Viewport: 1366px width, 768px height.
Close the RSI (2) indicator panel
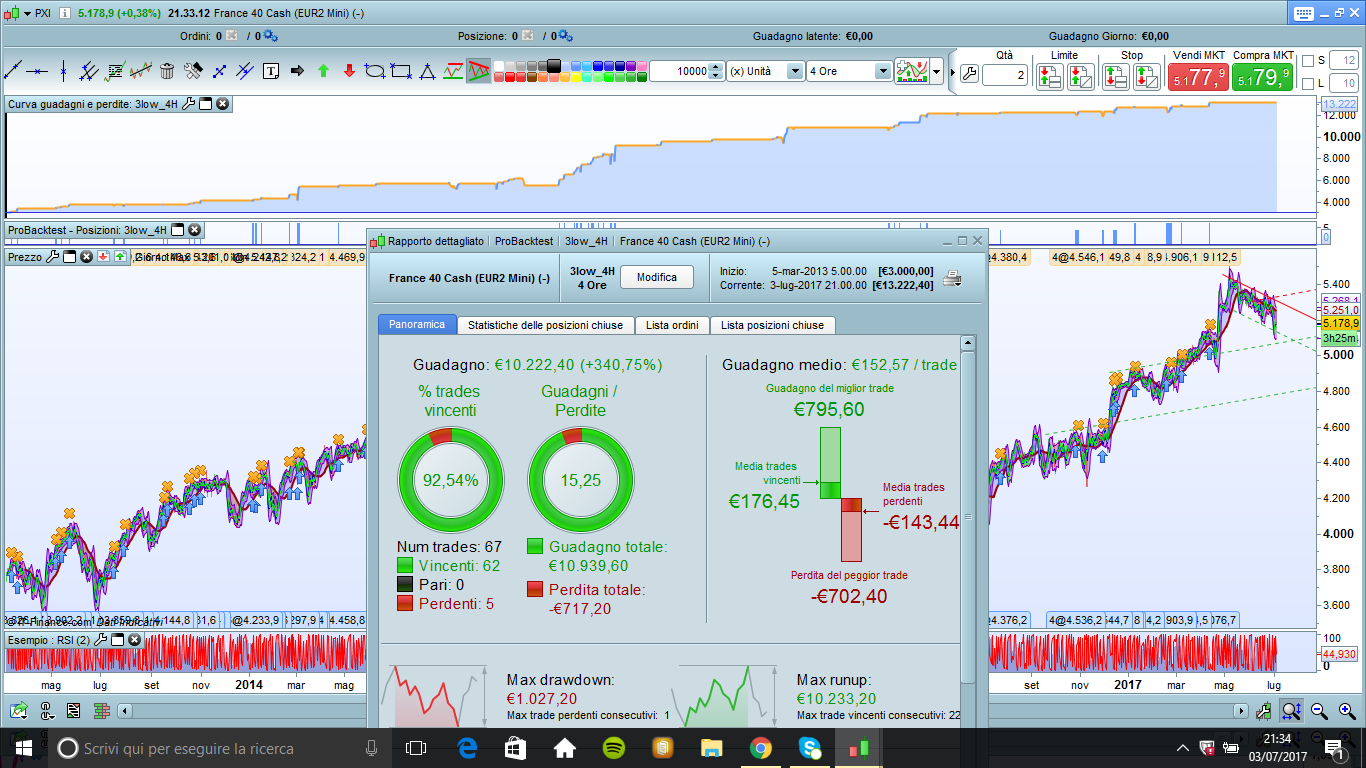coord(136,639)
